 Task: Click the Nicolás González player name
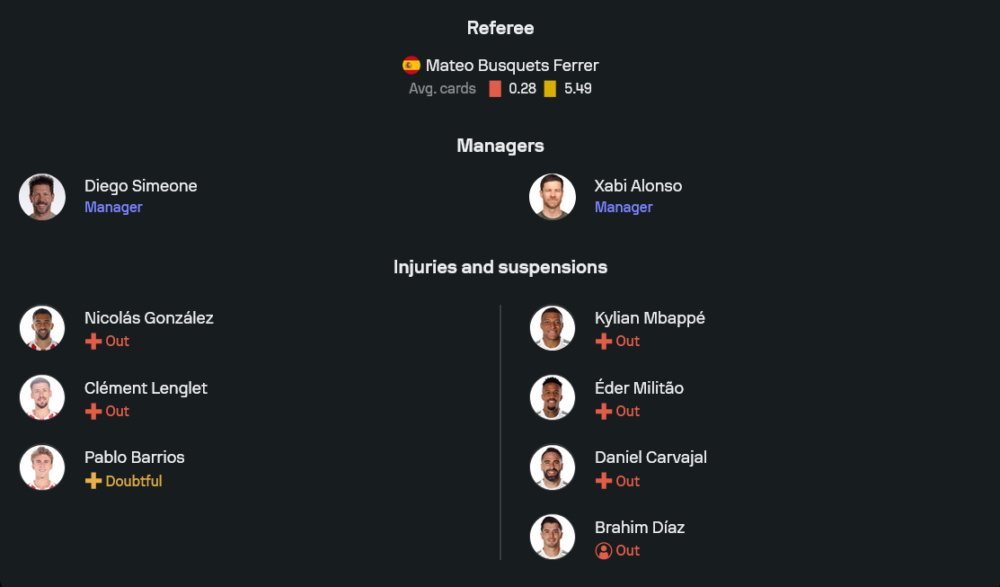tap(149, 318)
